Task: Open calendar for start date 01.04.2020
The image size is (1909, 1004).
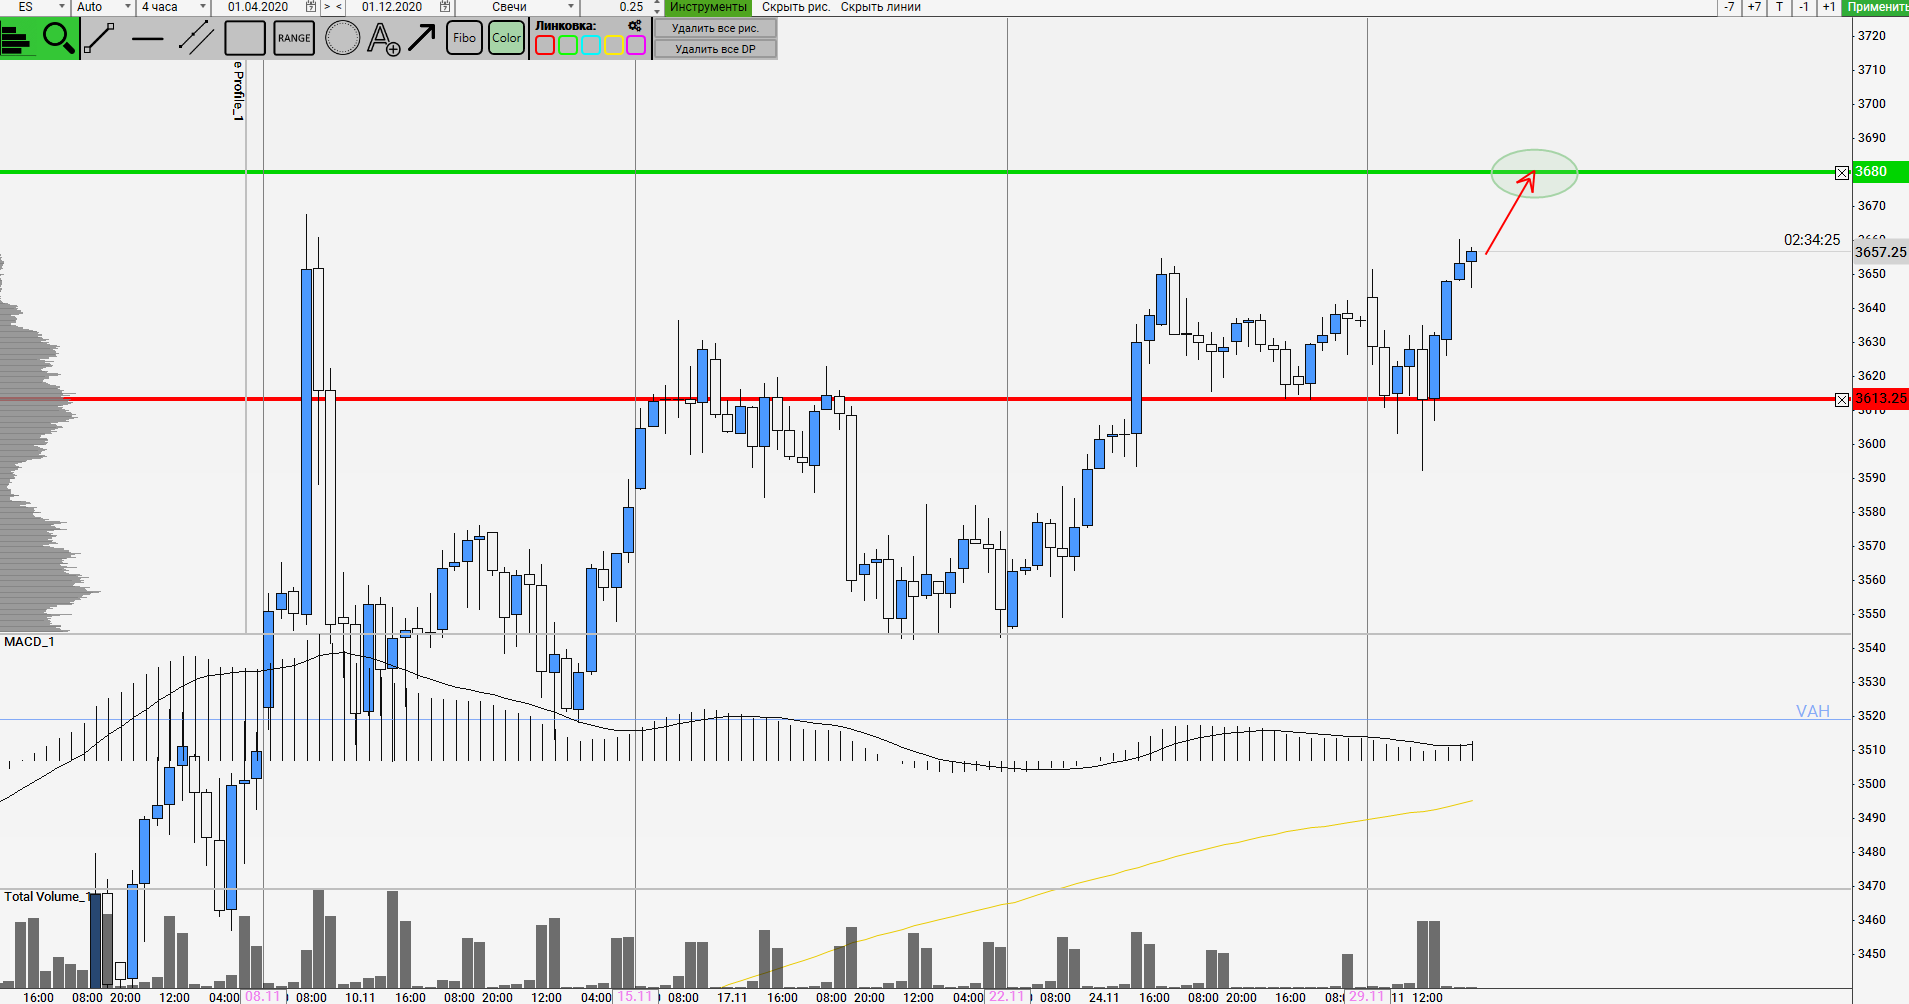Action: (311, 7)
